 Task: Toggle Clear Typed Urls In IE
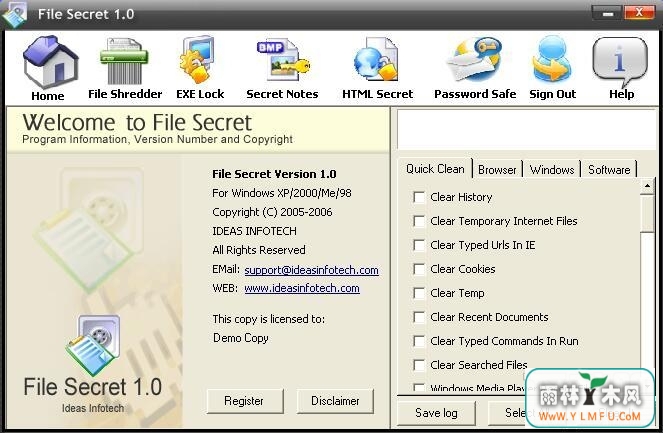(419, 245)
